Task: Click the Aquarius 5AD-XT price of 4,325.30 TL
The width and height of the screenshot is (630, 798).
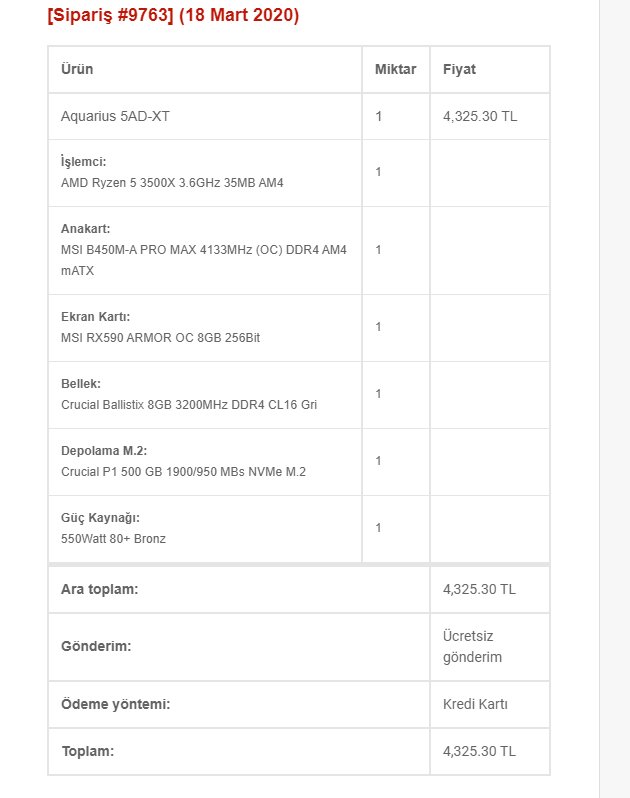Action: coord(480,116)
